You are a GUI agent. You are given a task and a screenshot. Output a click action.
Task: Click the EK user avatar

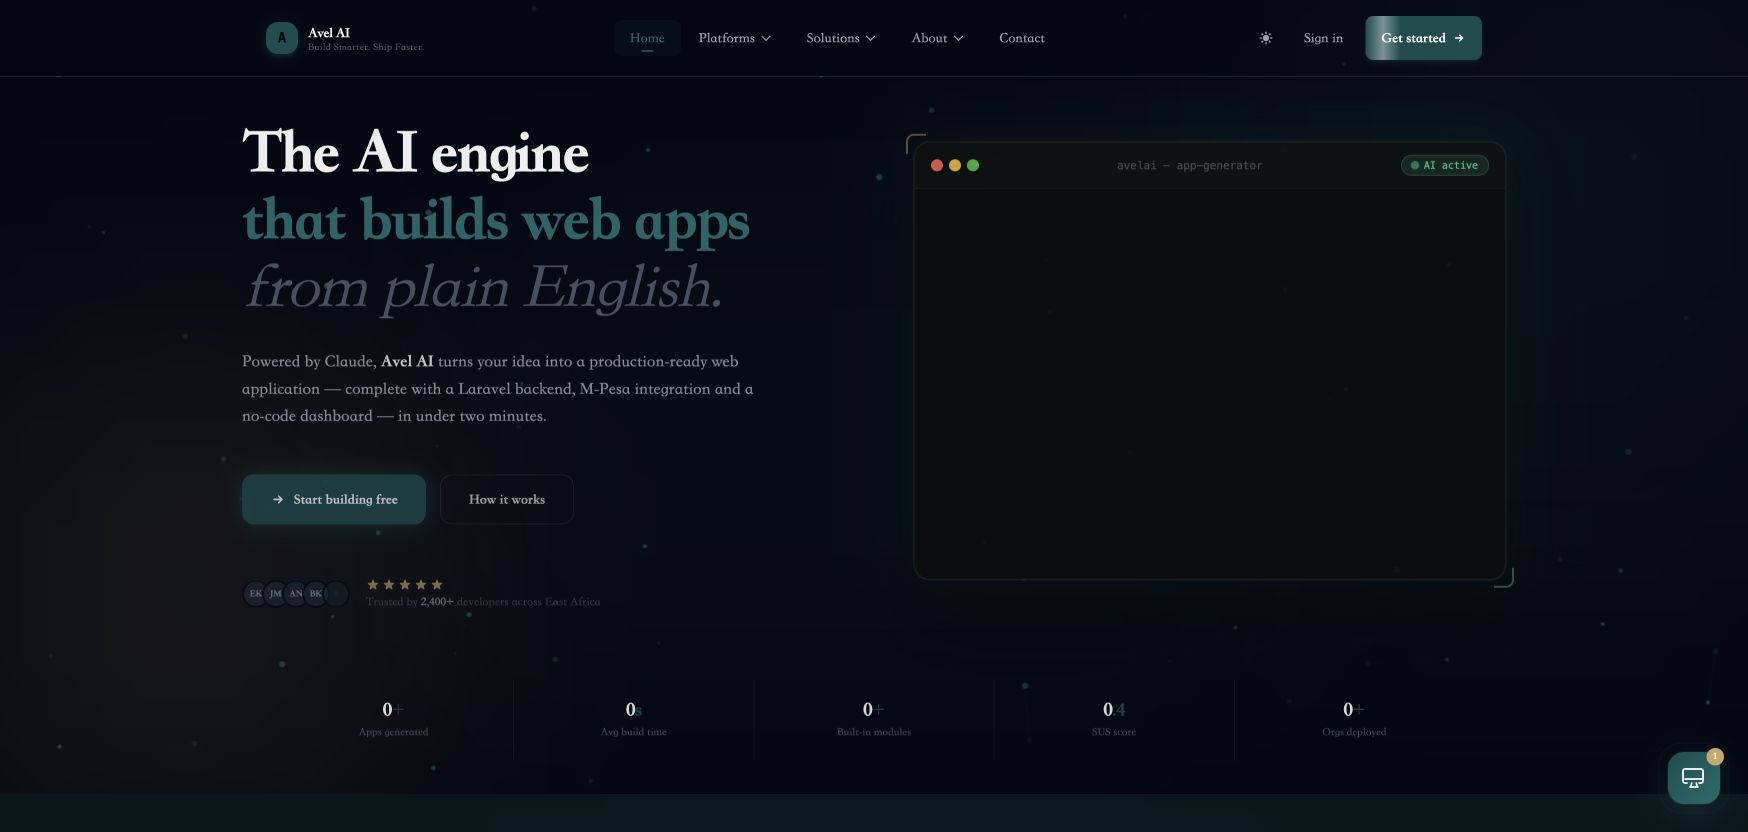click(256, 594)
